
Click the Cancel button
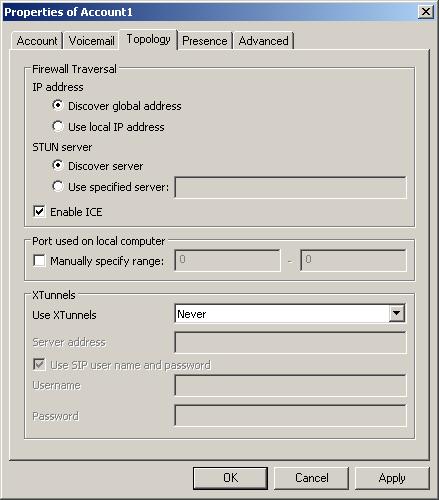tap(311, 478)
